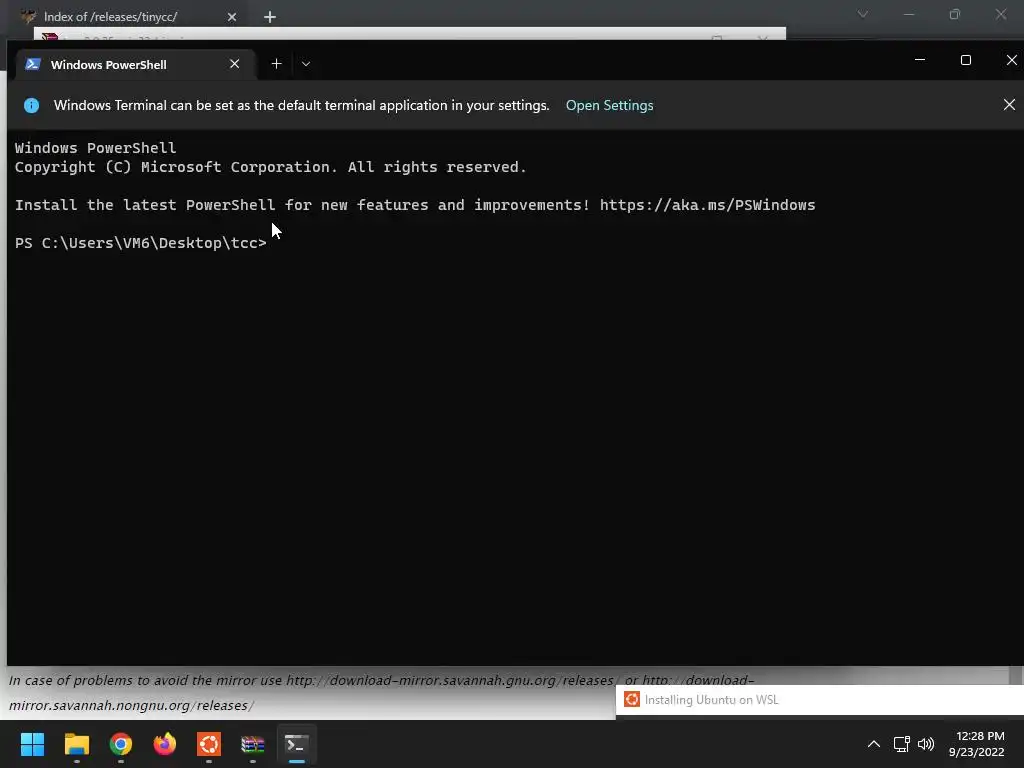Screen dimensions: 1024x768
Task: Show hidden system tray icons
Action: tap(873, 744)
